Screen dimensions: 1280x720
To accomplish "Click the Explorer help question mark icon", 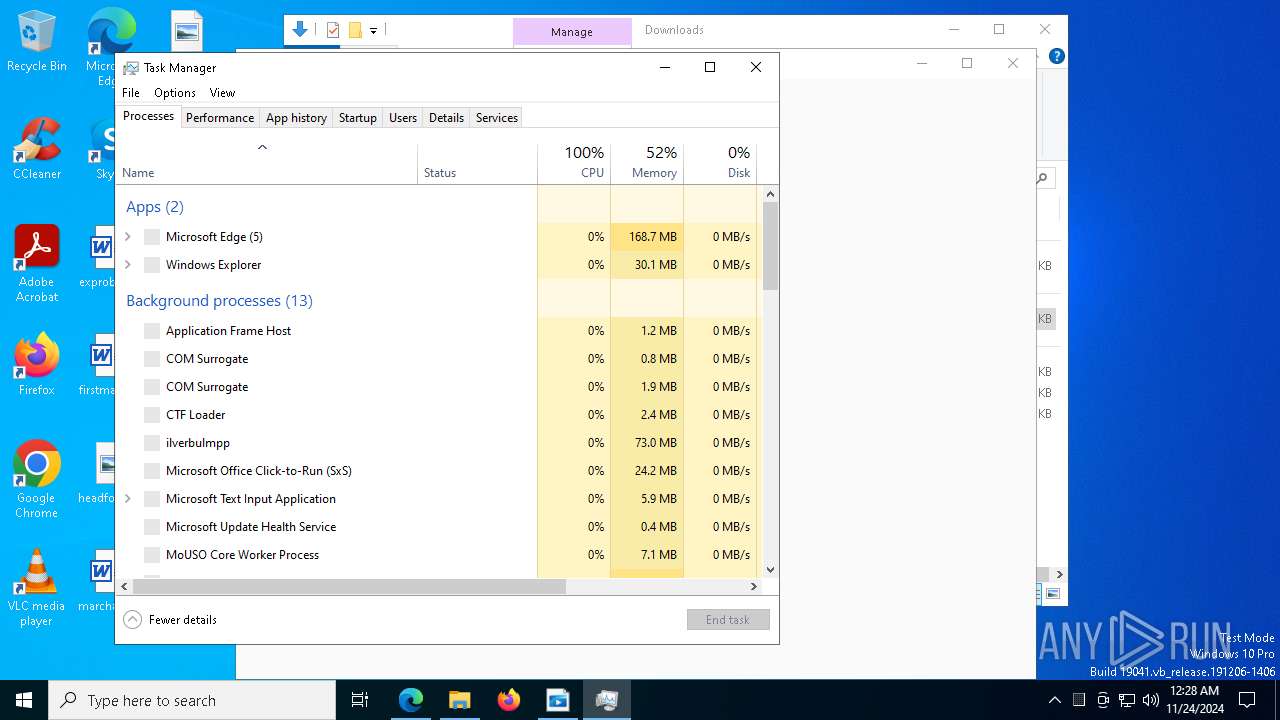I will pyautogui.click(x=1056, y=56).
